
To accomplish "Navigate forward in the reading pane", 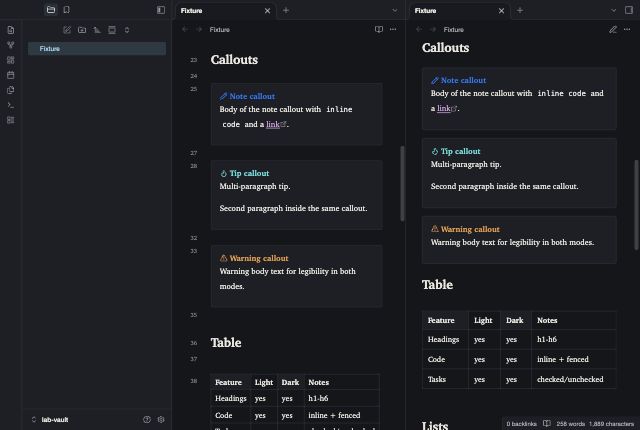I will (433, 29).
